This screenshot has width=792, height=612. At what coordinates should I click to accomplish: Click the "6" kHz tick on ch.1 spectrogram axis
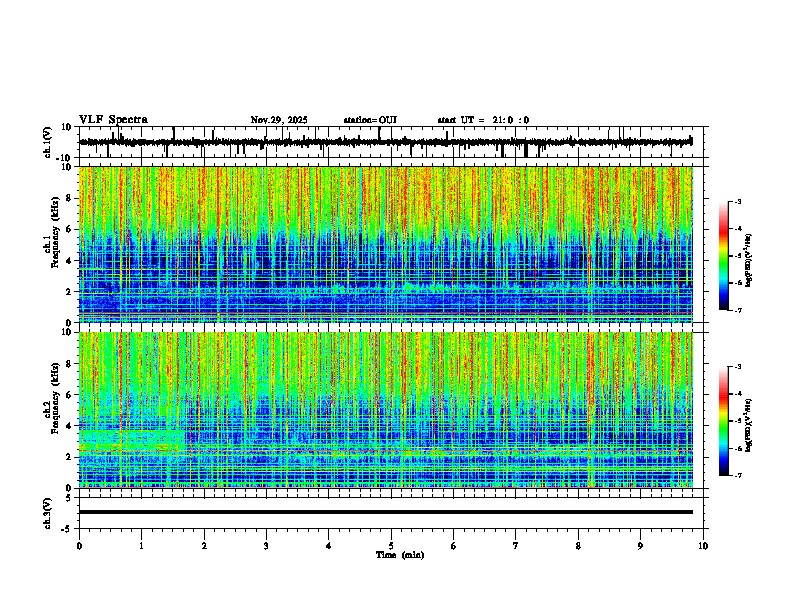[70, 230]
